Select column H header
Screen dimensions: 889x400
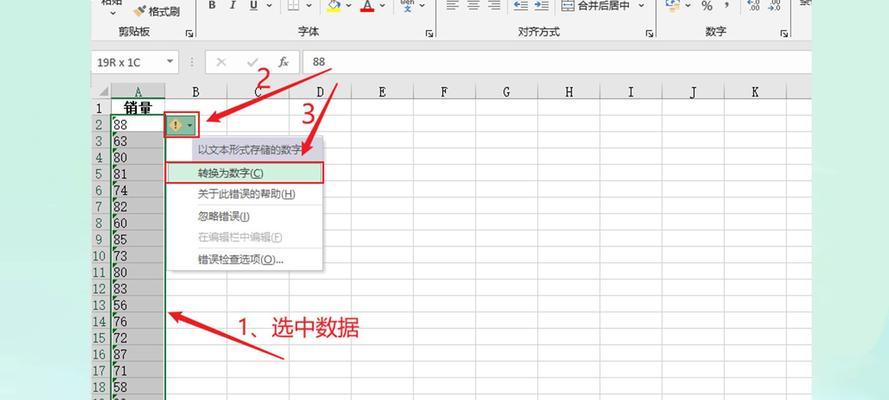pos(569,91)
